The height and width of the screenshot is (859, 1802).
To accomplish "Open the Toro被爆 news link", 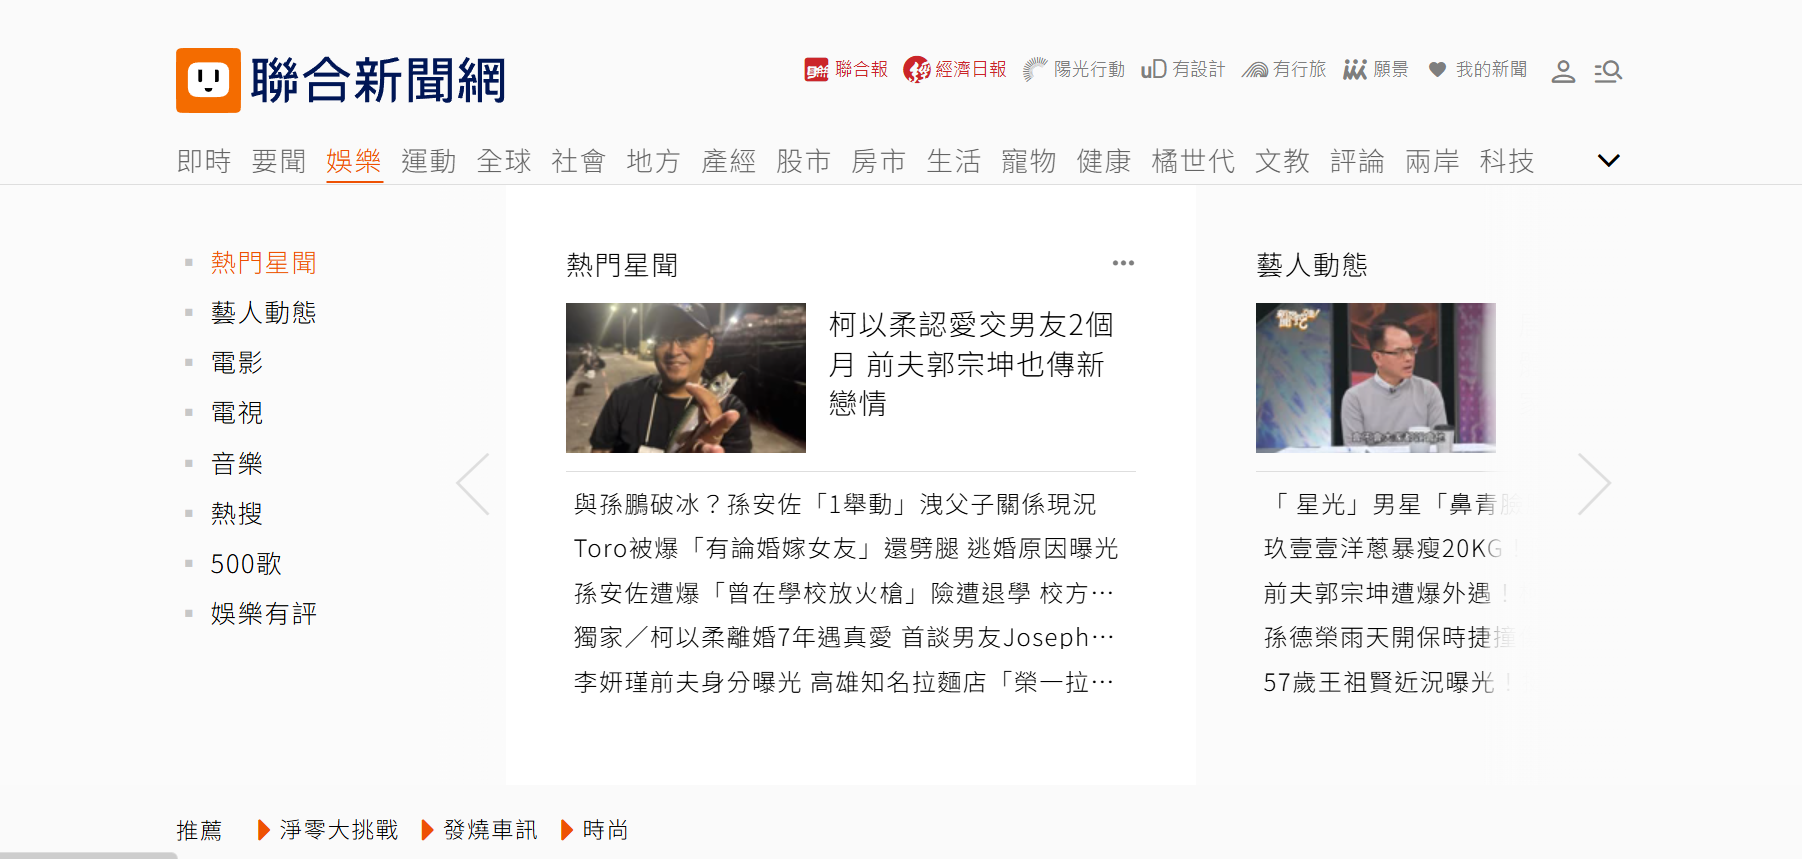I will click(x=846, y=549).
